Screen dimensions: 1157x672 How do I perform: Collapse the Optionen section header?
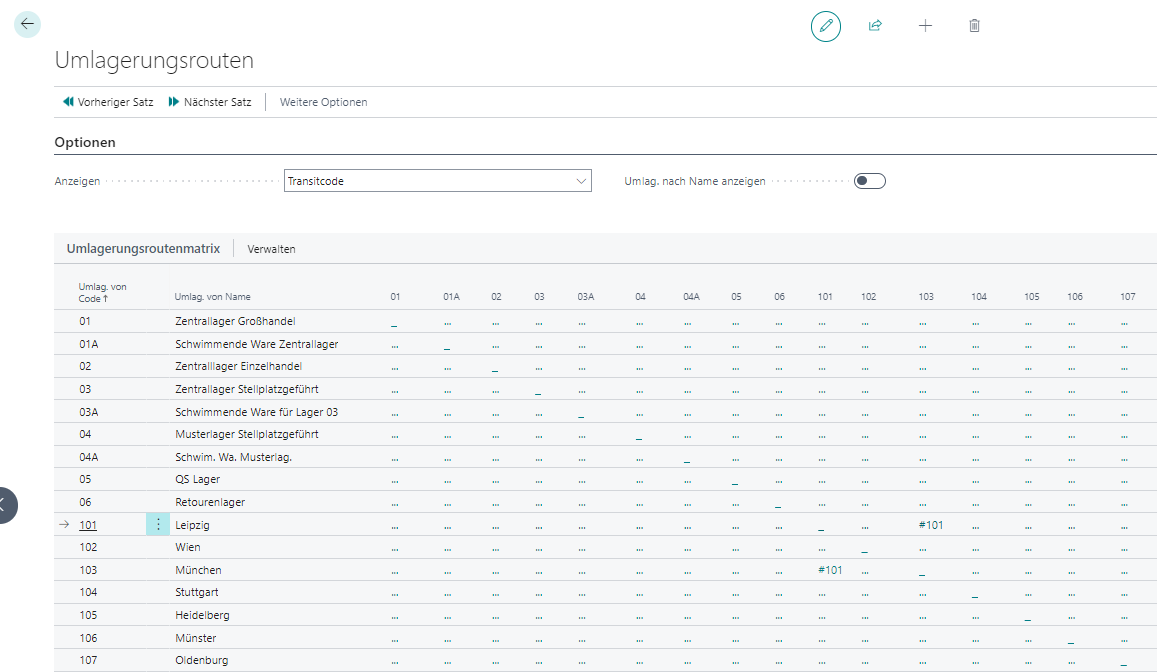coord(85,143)
